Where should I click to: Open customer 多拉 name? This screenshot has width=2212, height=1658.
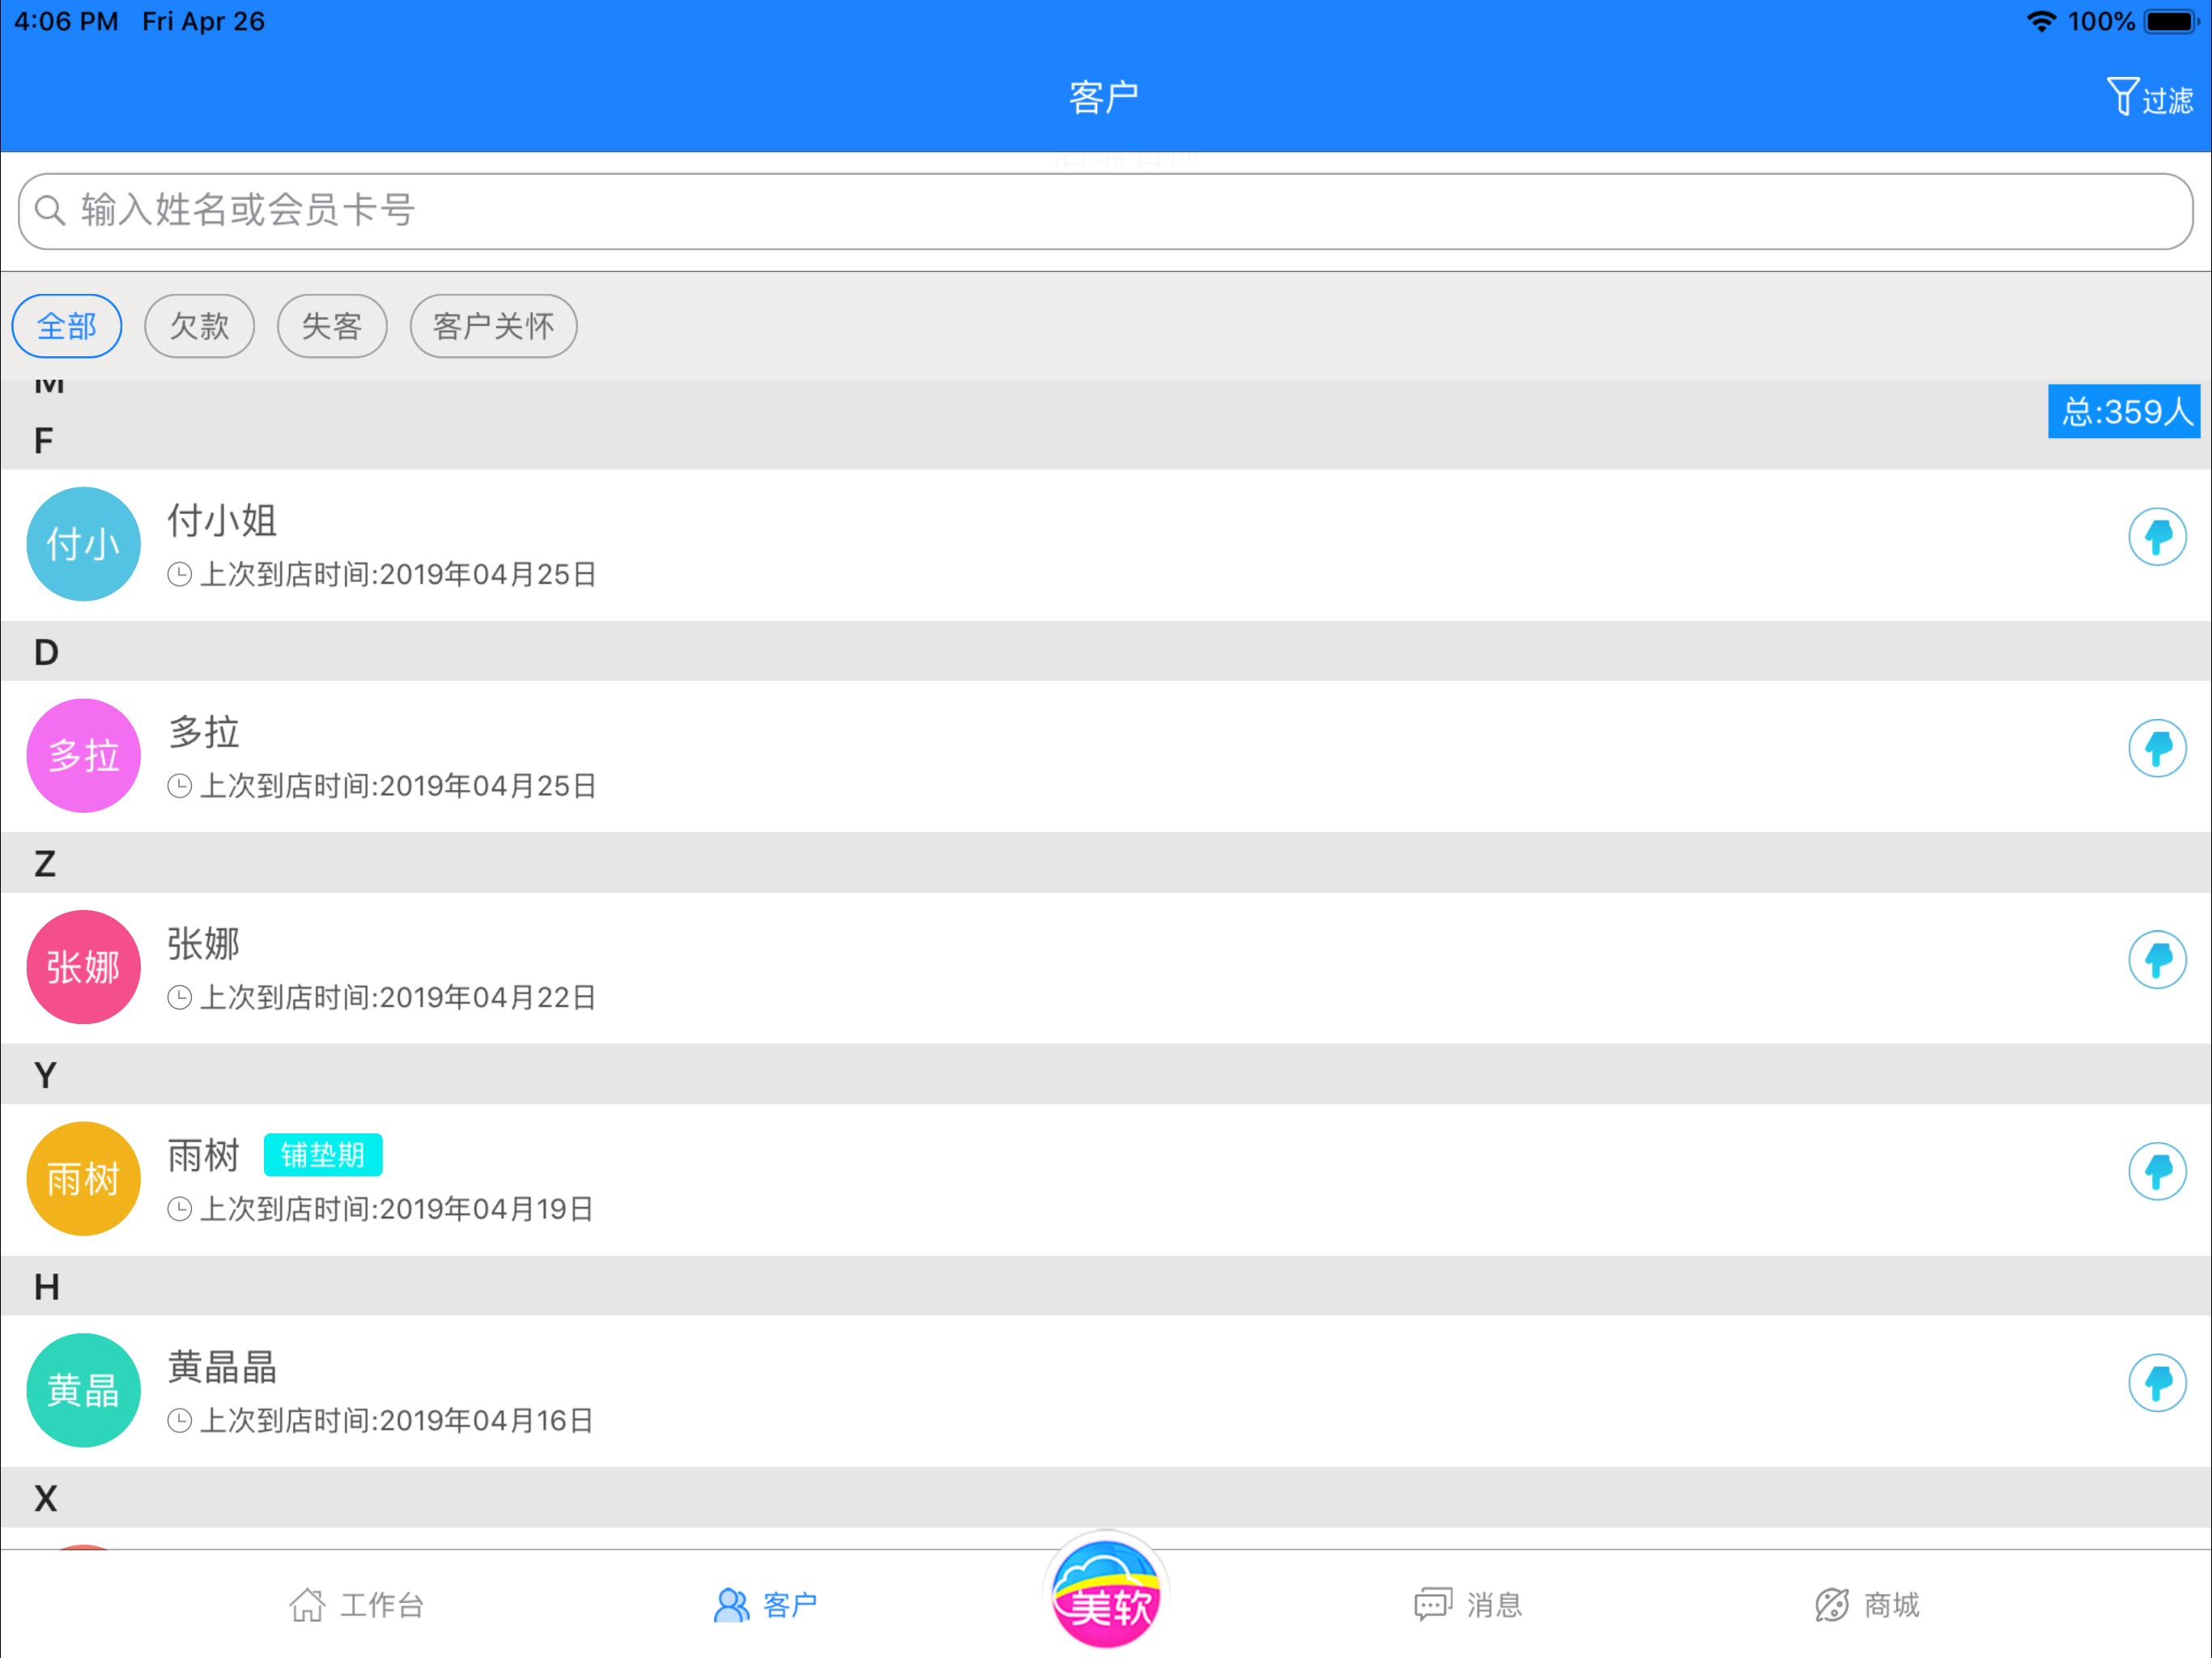click(x=204, y=732)
